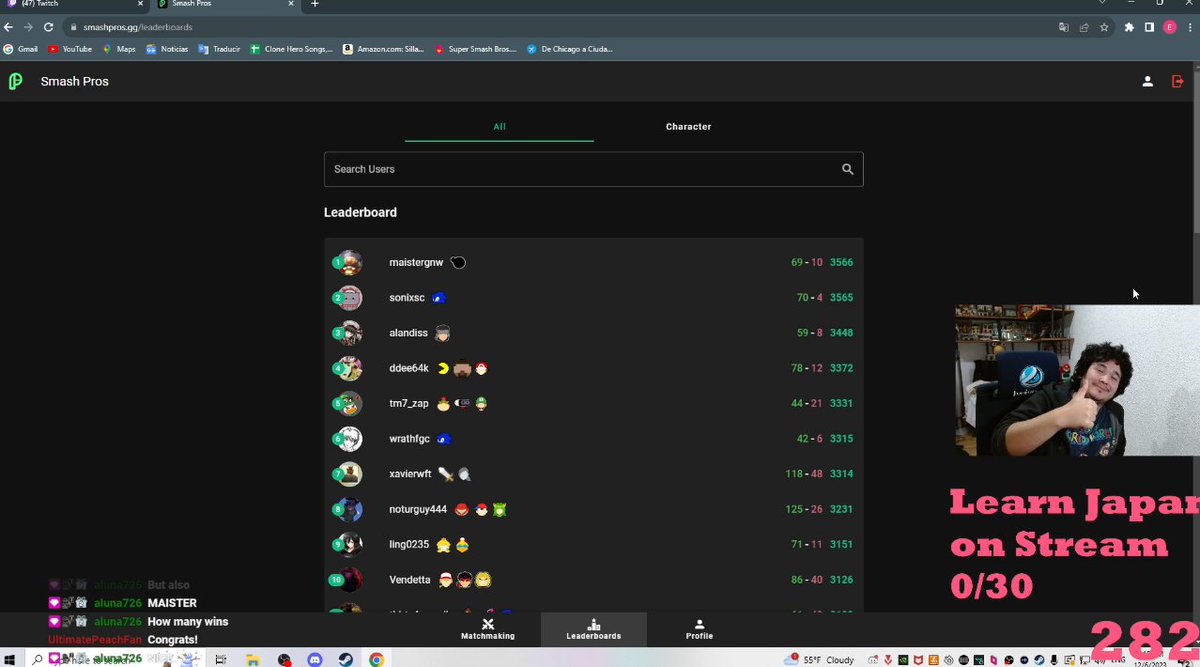The width and height of the screenshot is (1200, 667).
Task: Click the Smash Pros logo in the header
Action: (15, 80)
